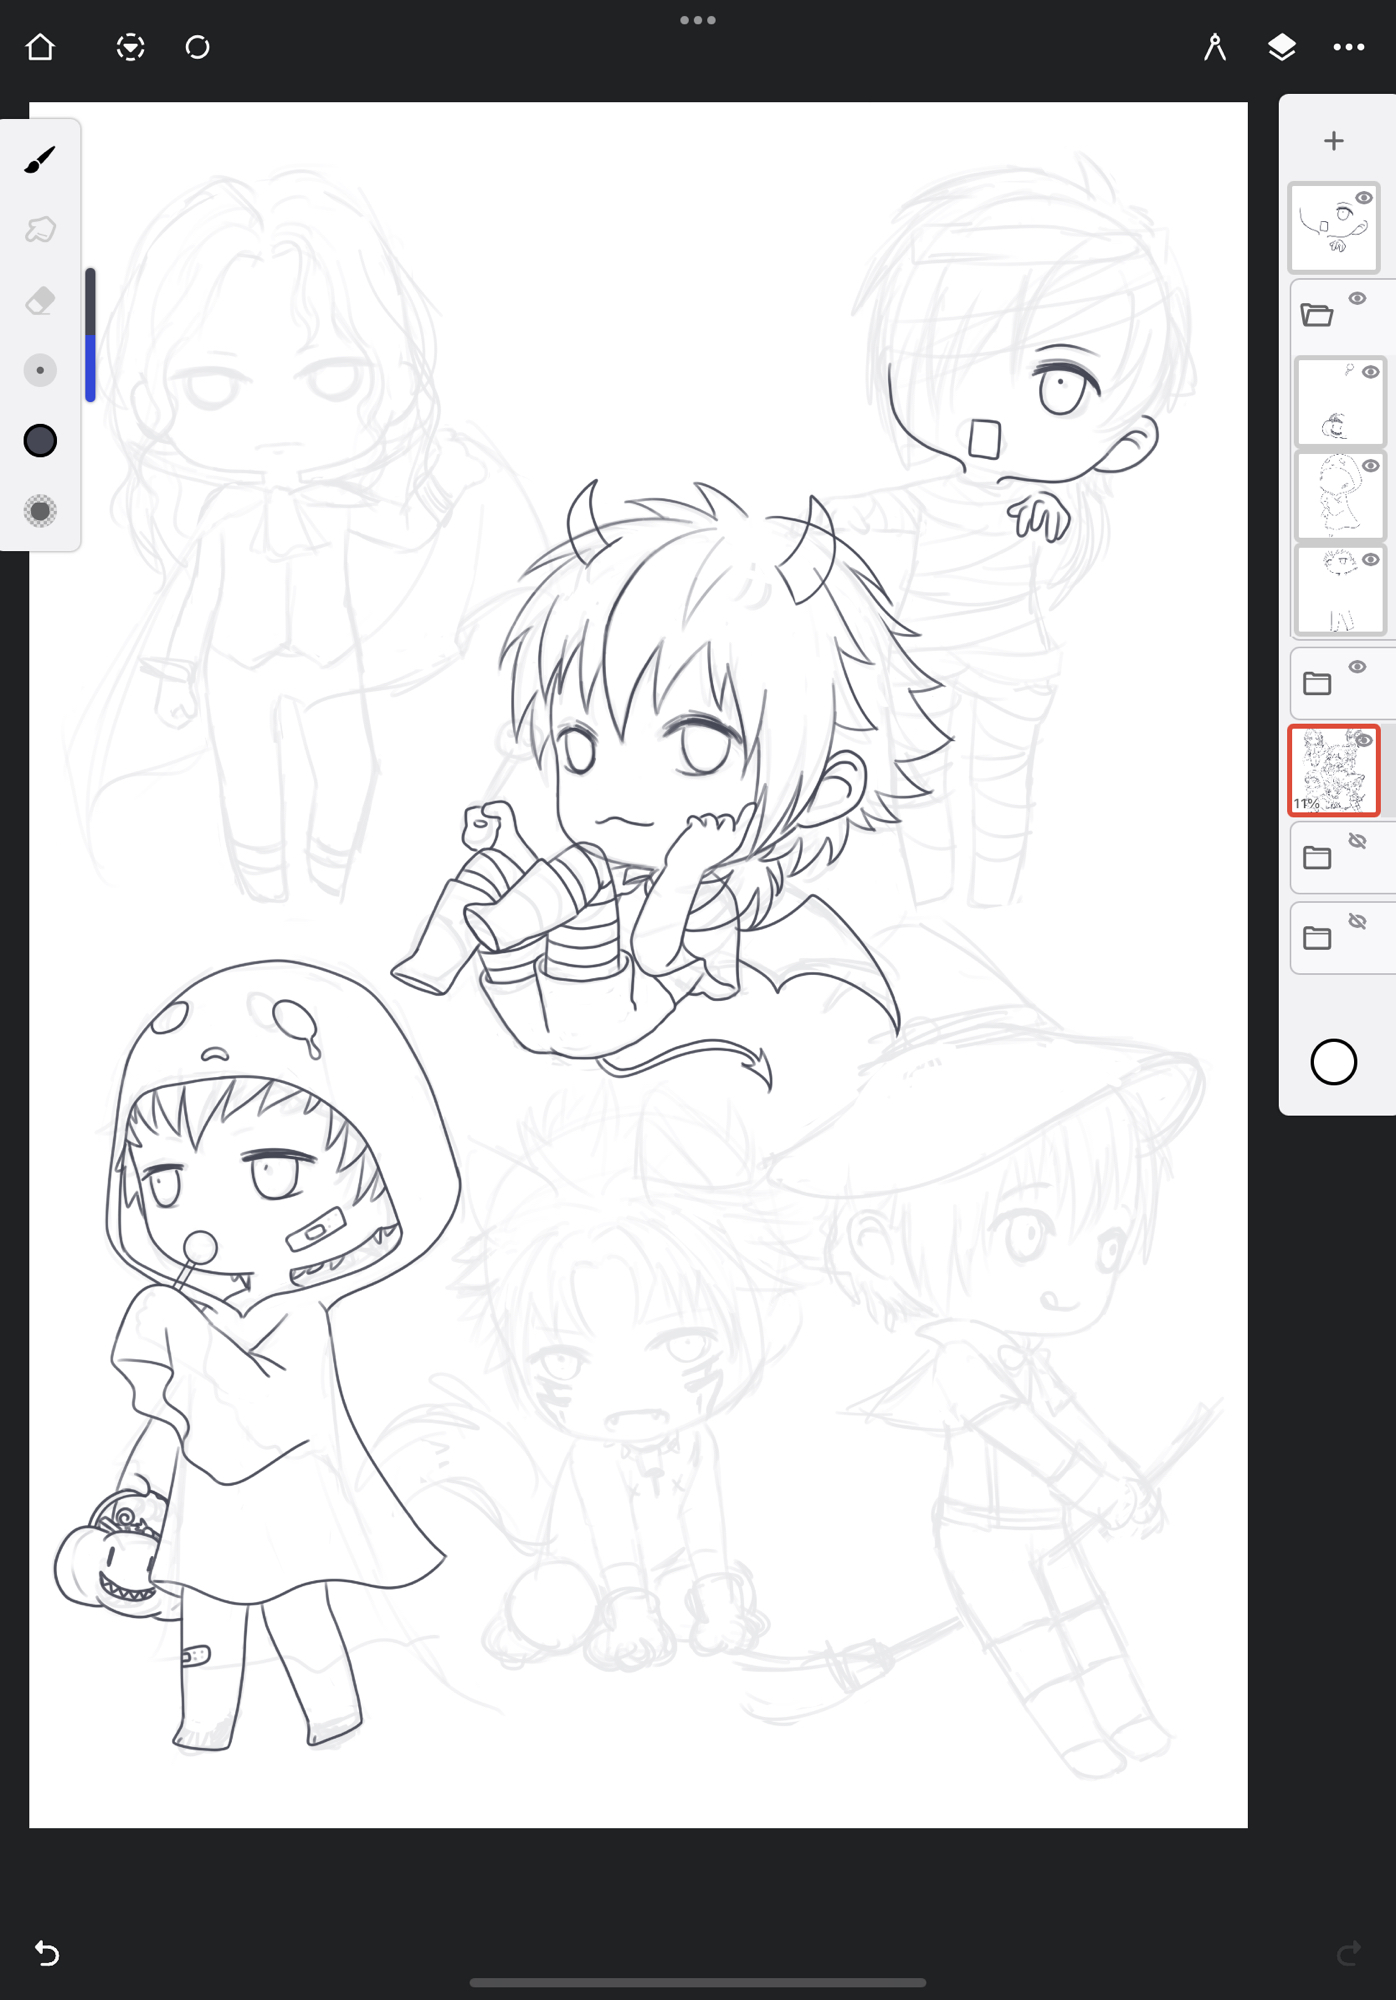Open the three-dot more options menu

click(x=1348, y=47)
